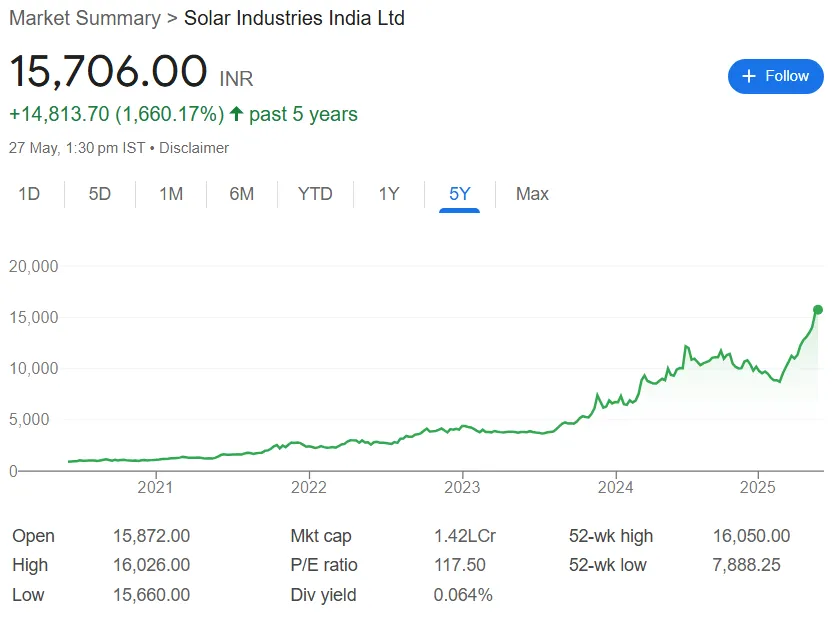Click the +14,813.70 (1,660.17%) change text
Viewport: 840px width, 620px height.
[117, 114]
